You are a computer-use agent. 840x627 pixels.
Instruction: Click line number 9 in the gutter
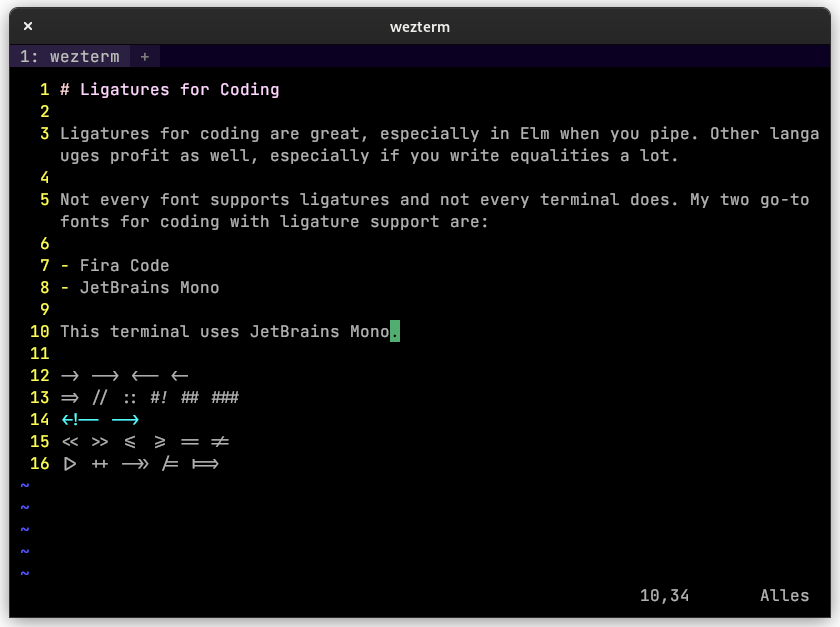[44, 309]
